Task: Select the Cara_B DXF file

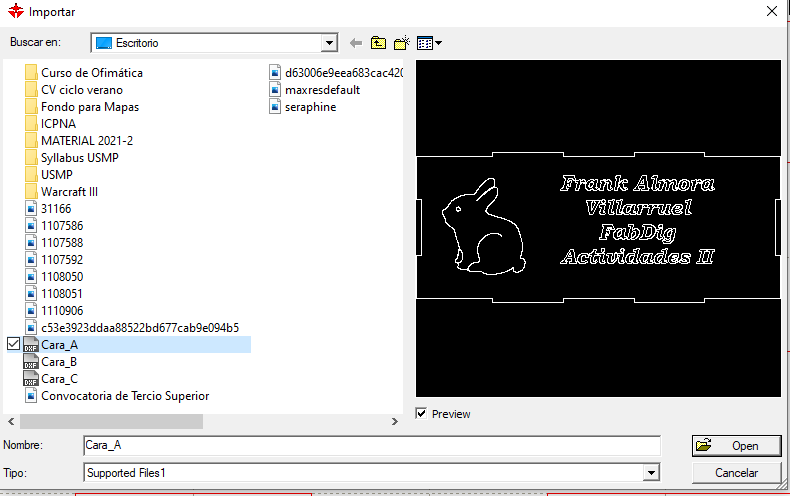Action: (x=50, y=362)
